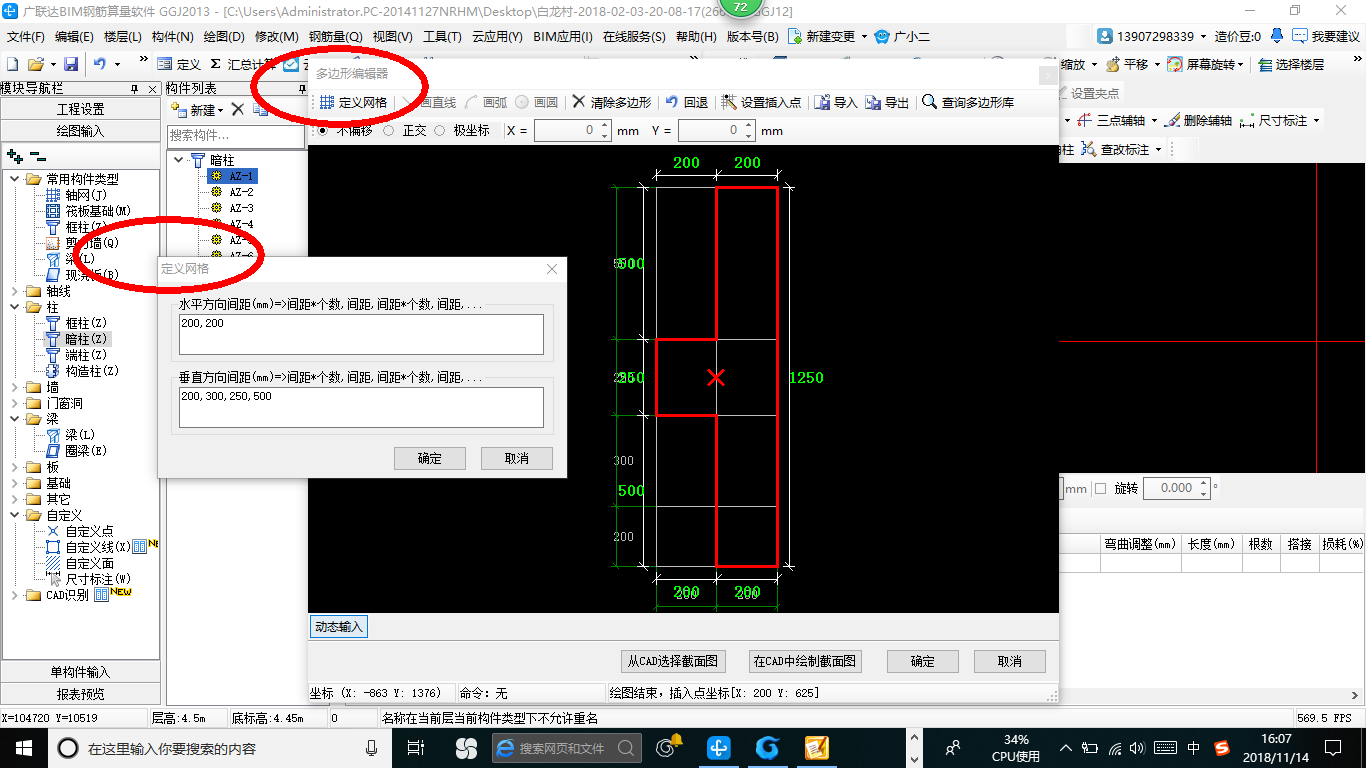Image resolution: width=1366 pixels, height=768 pixels.
Task: Click the 工程设置 navigation button
Action: pos(80,109)
